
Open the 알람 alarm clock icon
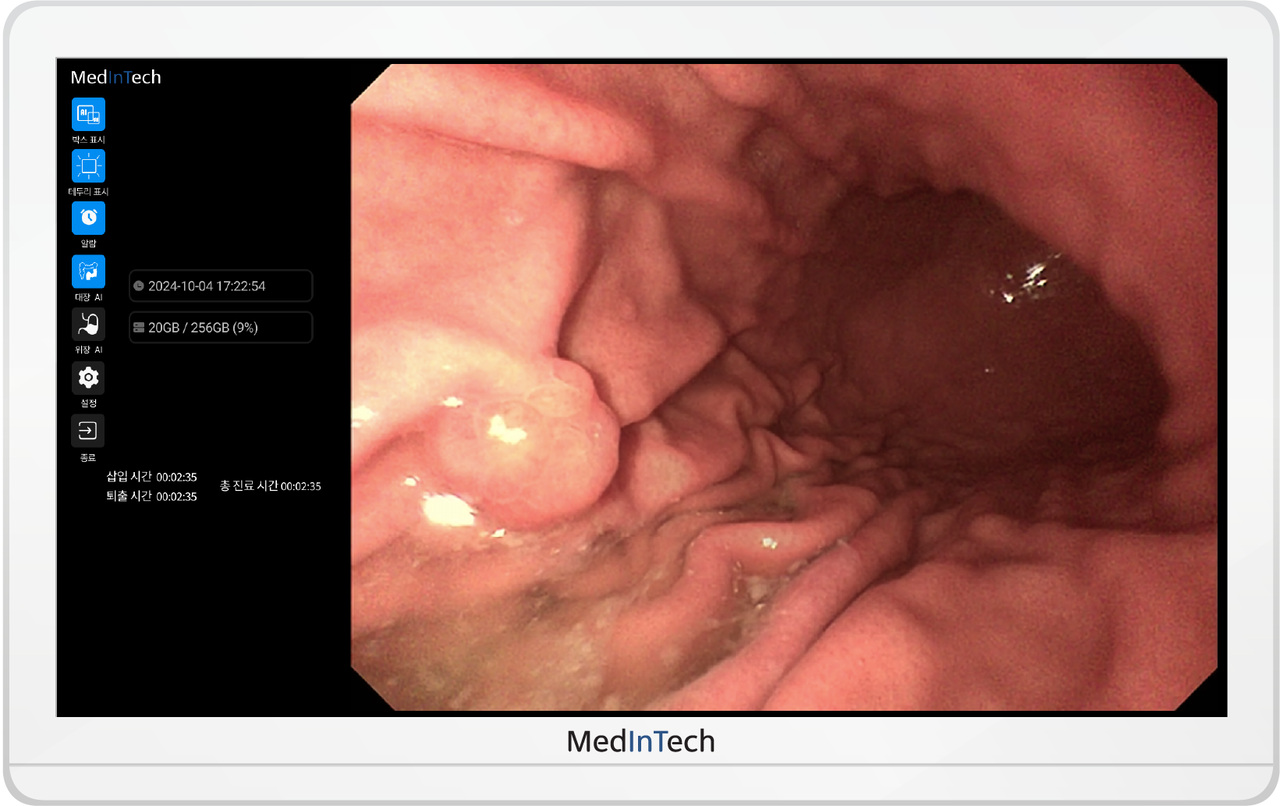point(88,218)
